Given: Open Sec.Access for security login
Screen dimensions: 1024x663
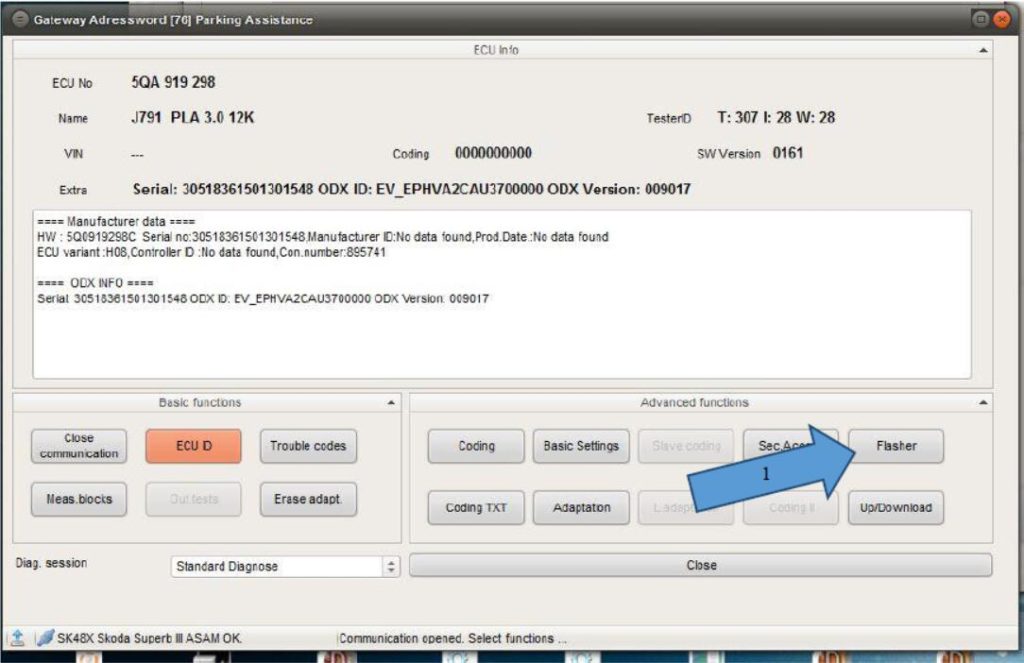Looking at the screenshot, I should (x=790, y=446).
